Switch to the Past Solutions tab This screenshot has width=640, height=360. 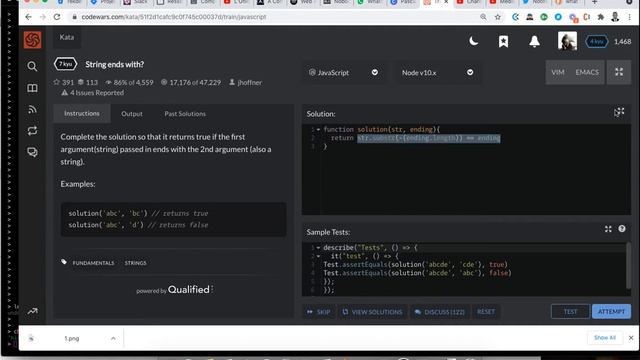coord(185,114)
